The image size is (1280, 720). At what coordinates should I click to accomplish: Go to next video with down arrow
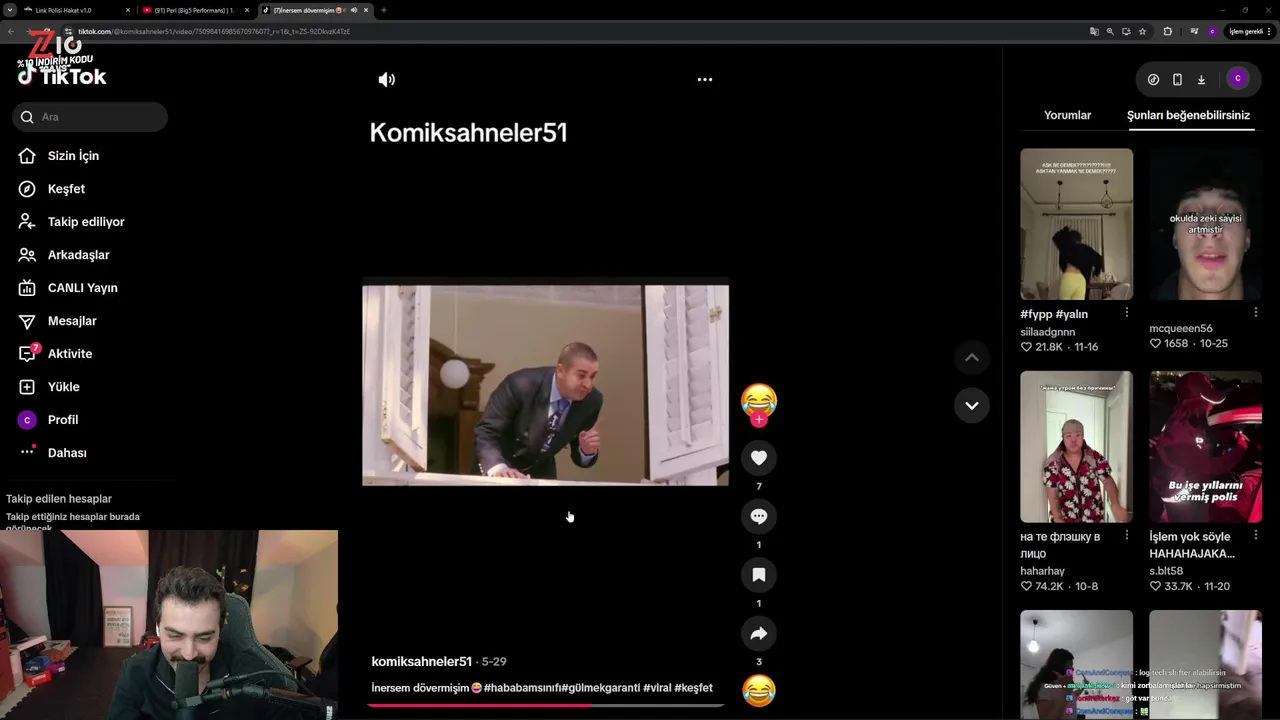click(971, 405)
